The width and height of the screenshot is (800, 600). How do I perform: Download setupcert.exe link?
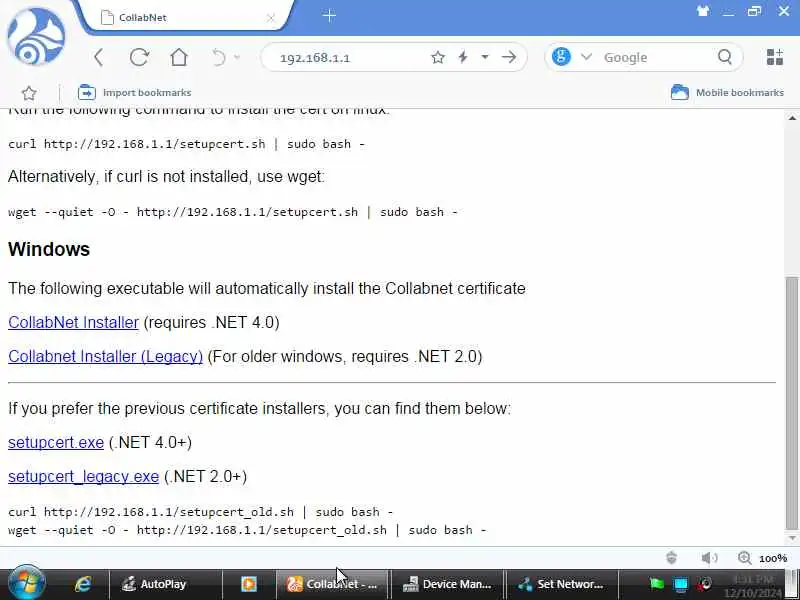pyautogui.click(x=56, y=442)
